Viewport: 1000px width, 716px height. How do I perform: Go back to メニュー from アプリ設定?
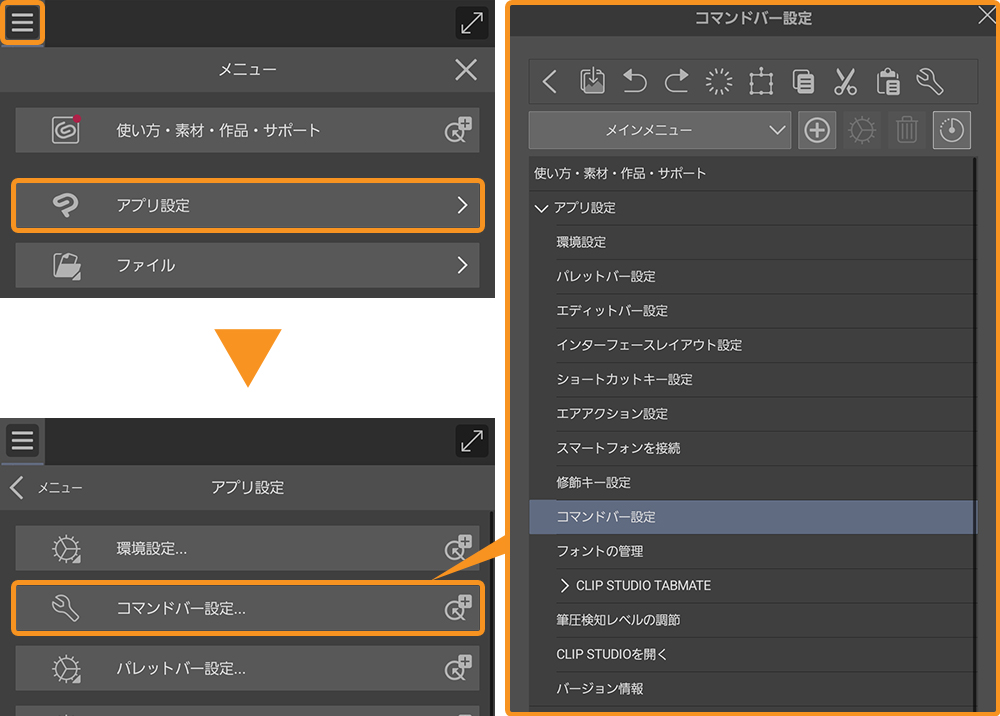pyautogui.click(x=17, y=487)
